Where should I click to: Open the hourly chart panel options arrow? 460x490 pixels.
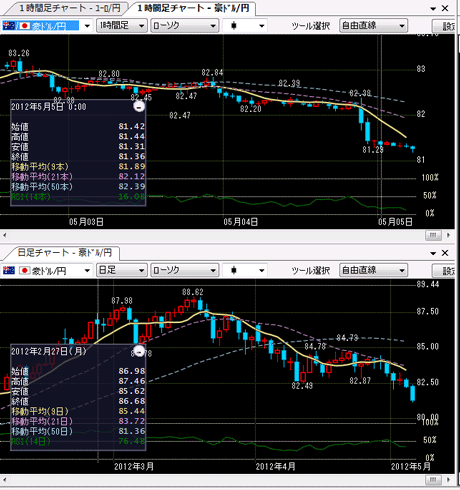click(x=433, y=9)
